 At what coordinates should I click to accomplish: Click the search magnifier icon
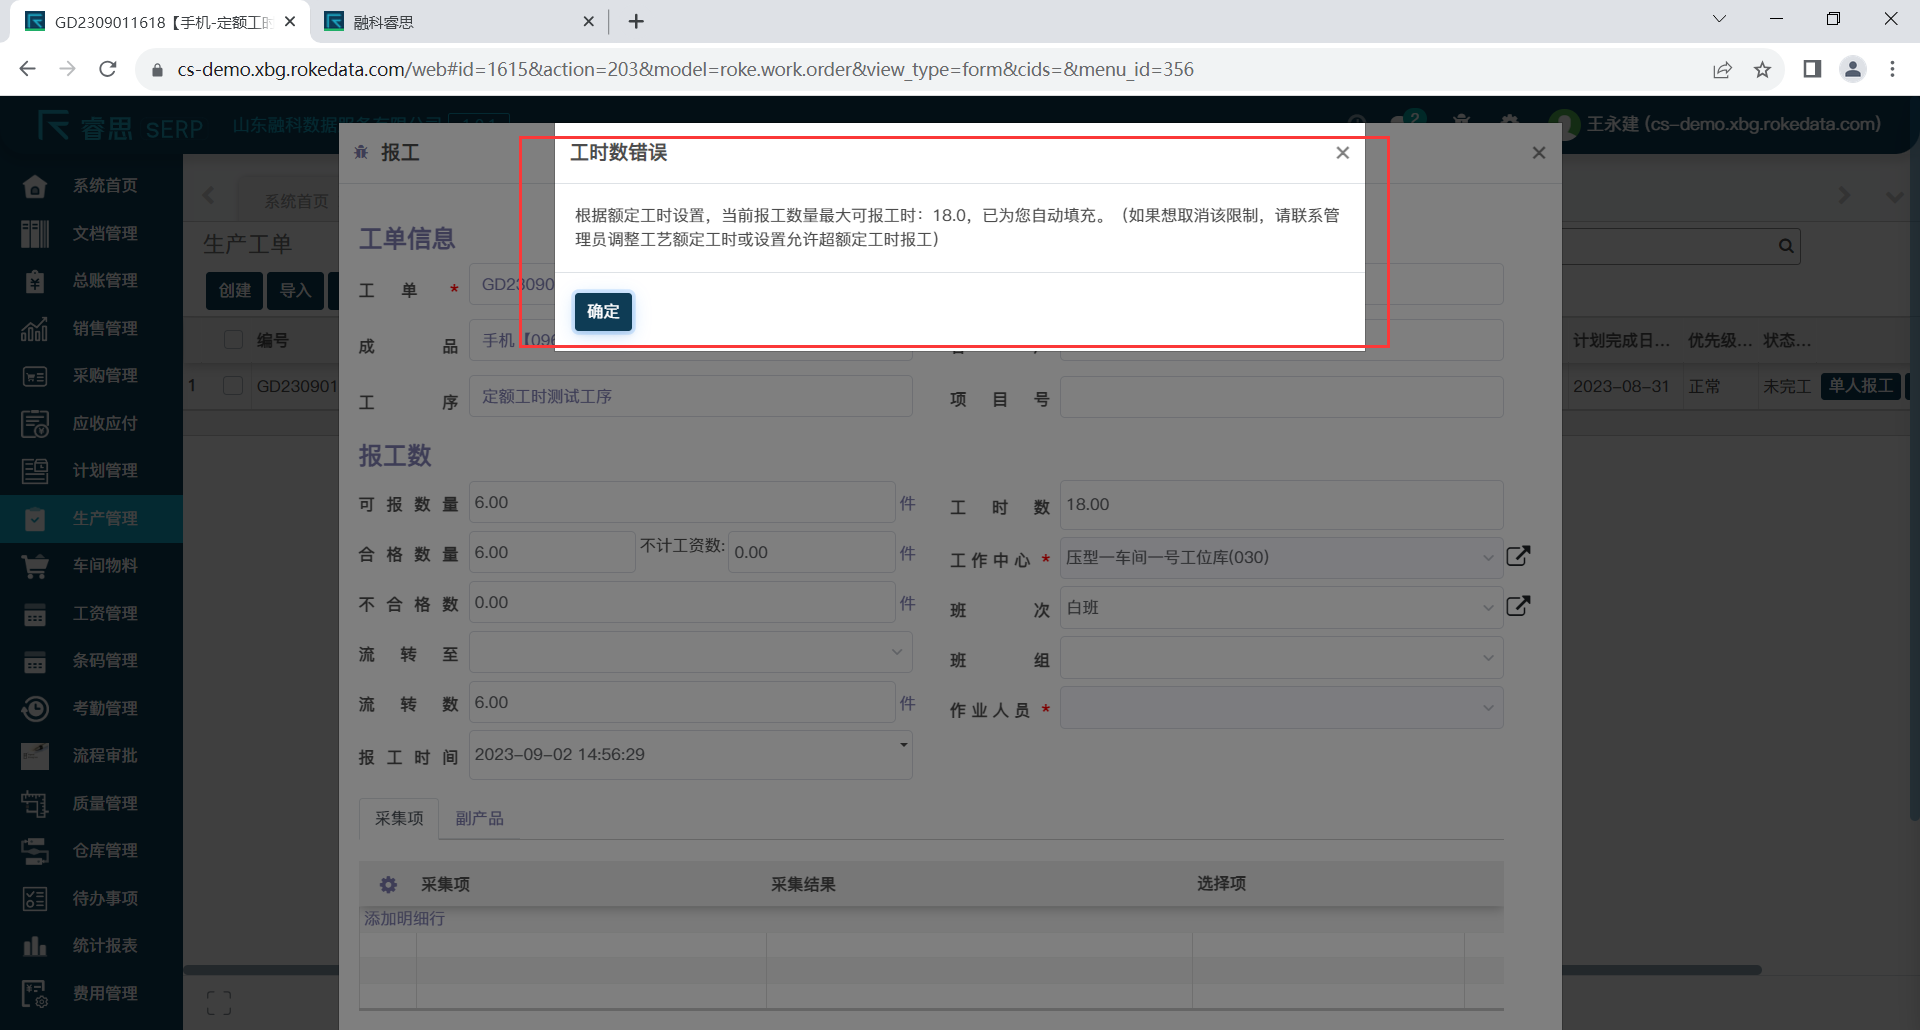click(x=1785, y=246)
